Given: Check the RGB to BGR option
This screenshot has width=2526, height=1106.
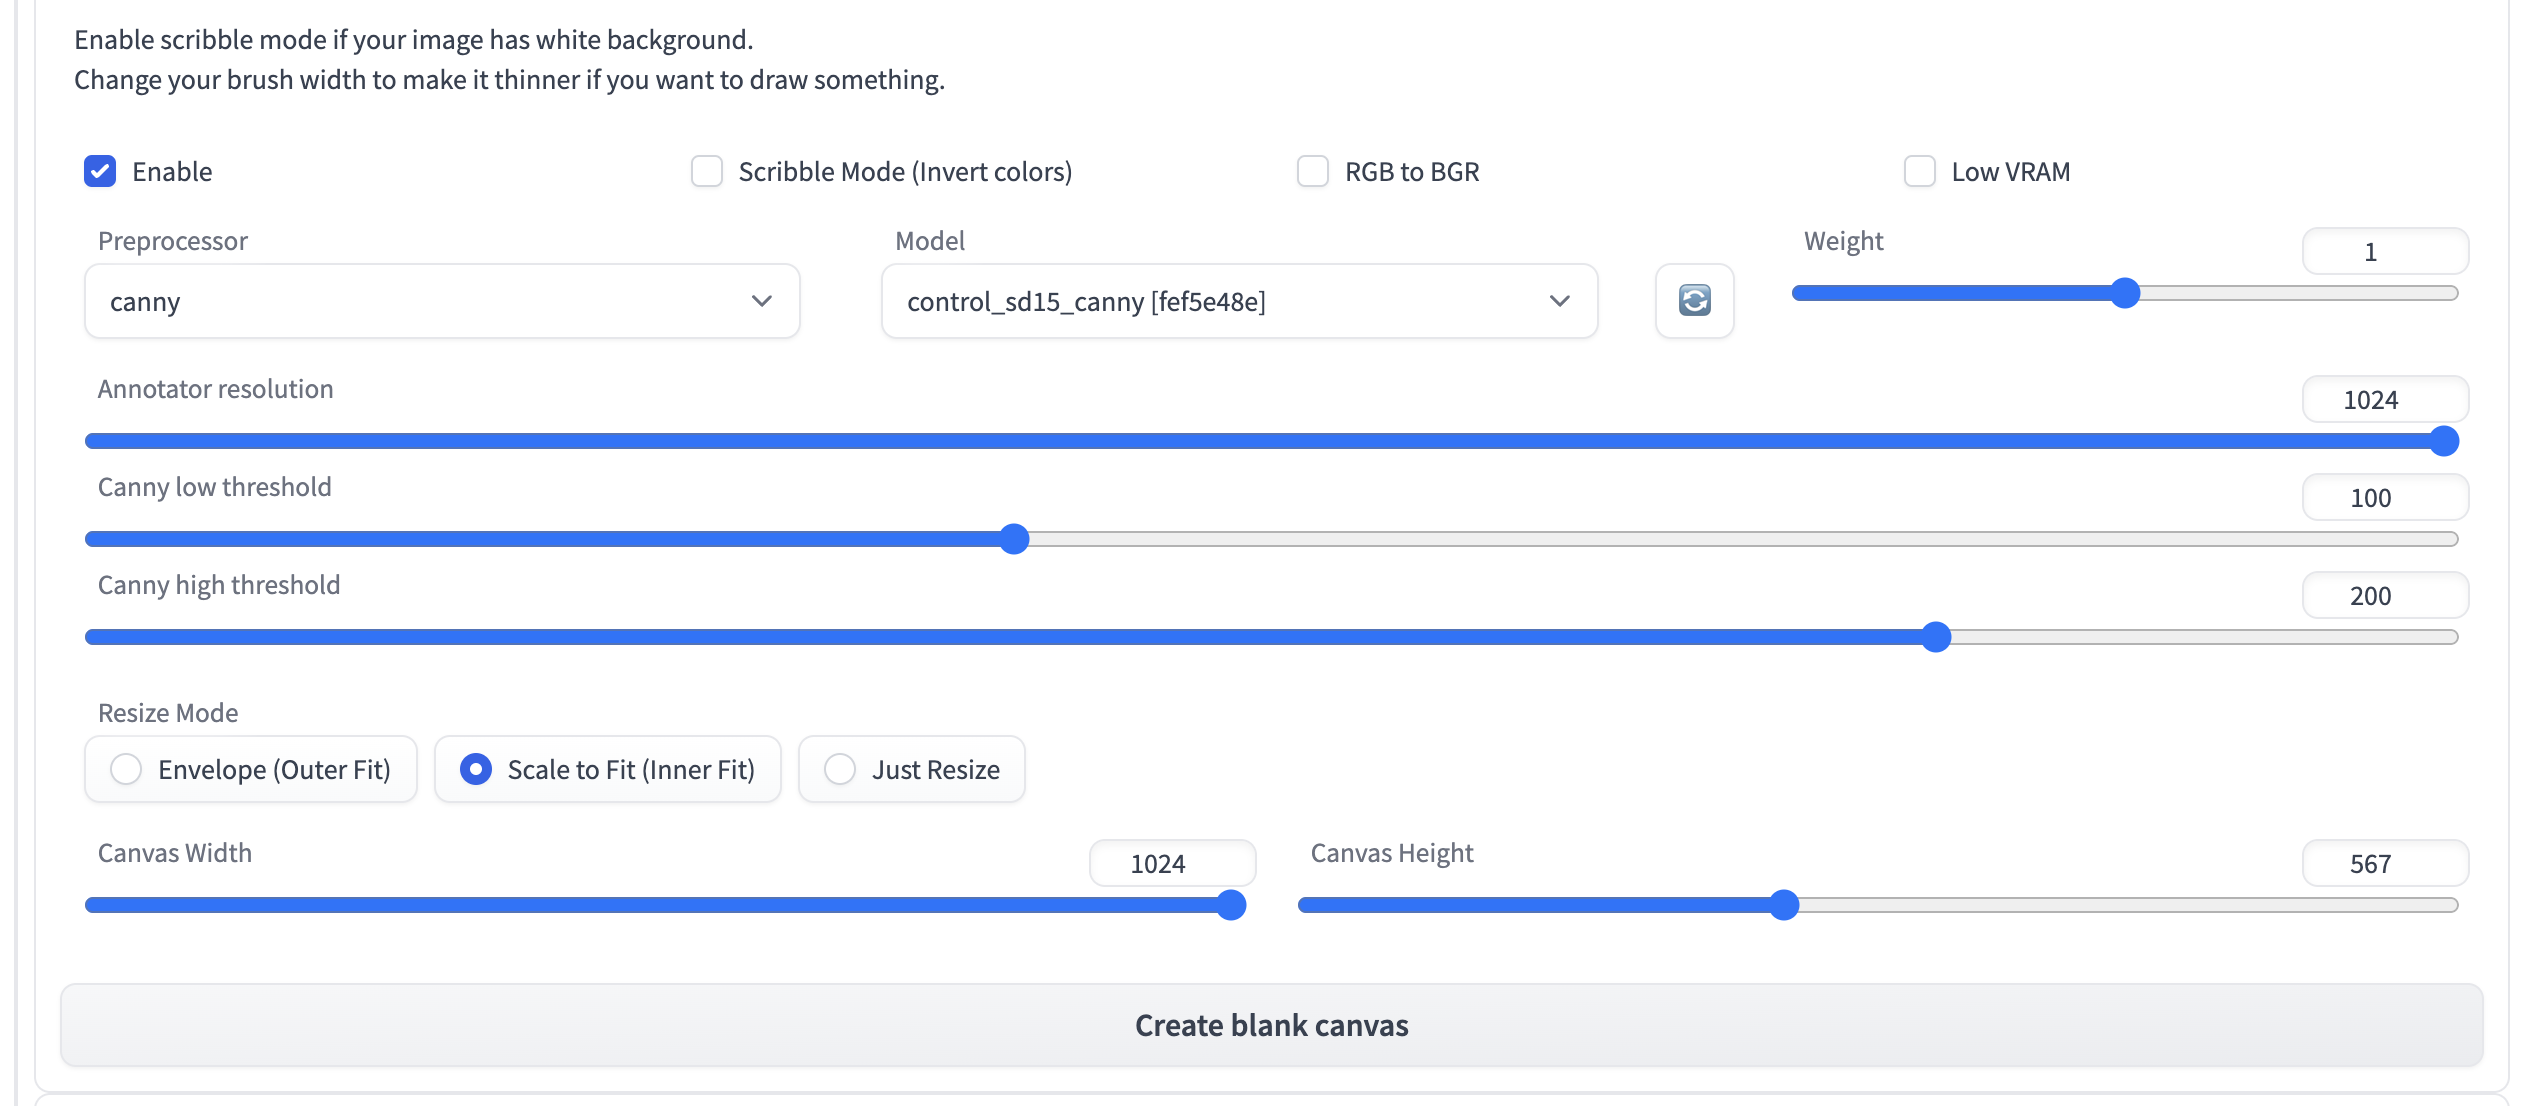Looking at the screenshot, I should 1313,171.
